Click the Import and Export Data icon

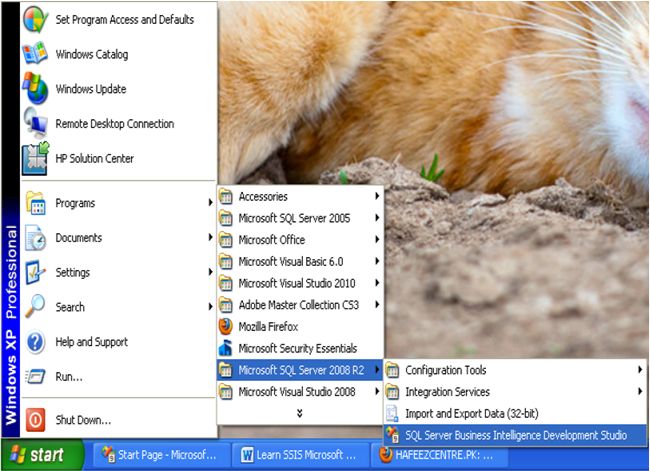click(x=393, y=413)
